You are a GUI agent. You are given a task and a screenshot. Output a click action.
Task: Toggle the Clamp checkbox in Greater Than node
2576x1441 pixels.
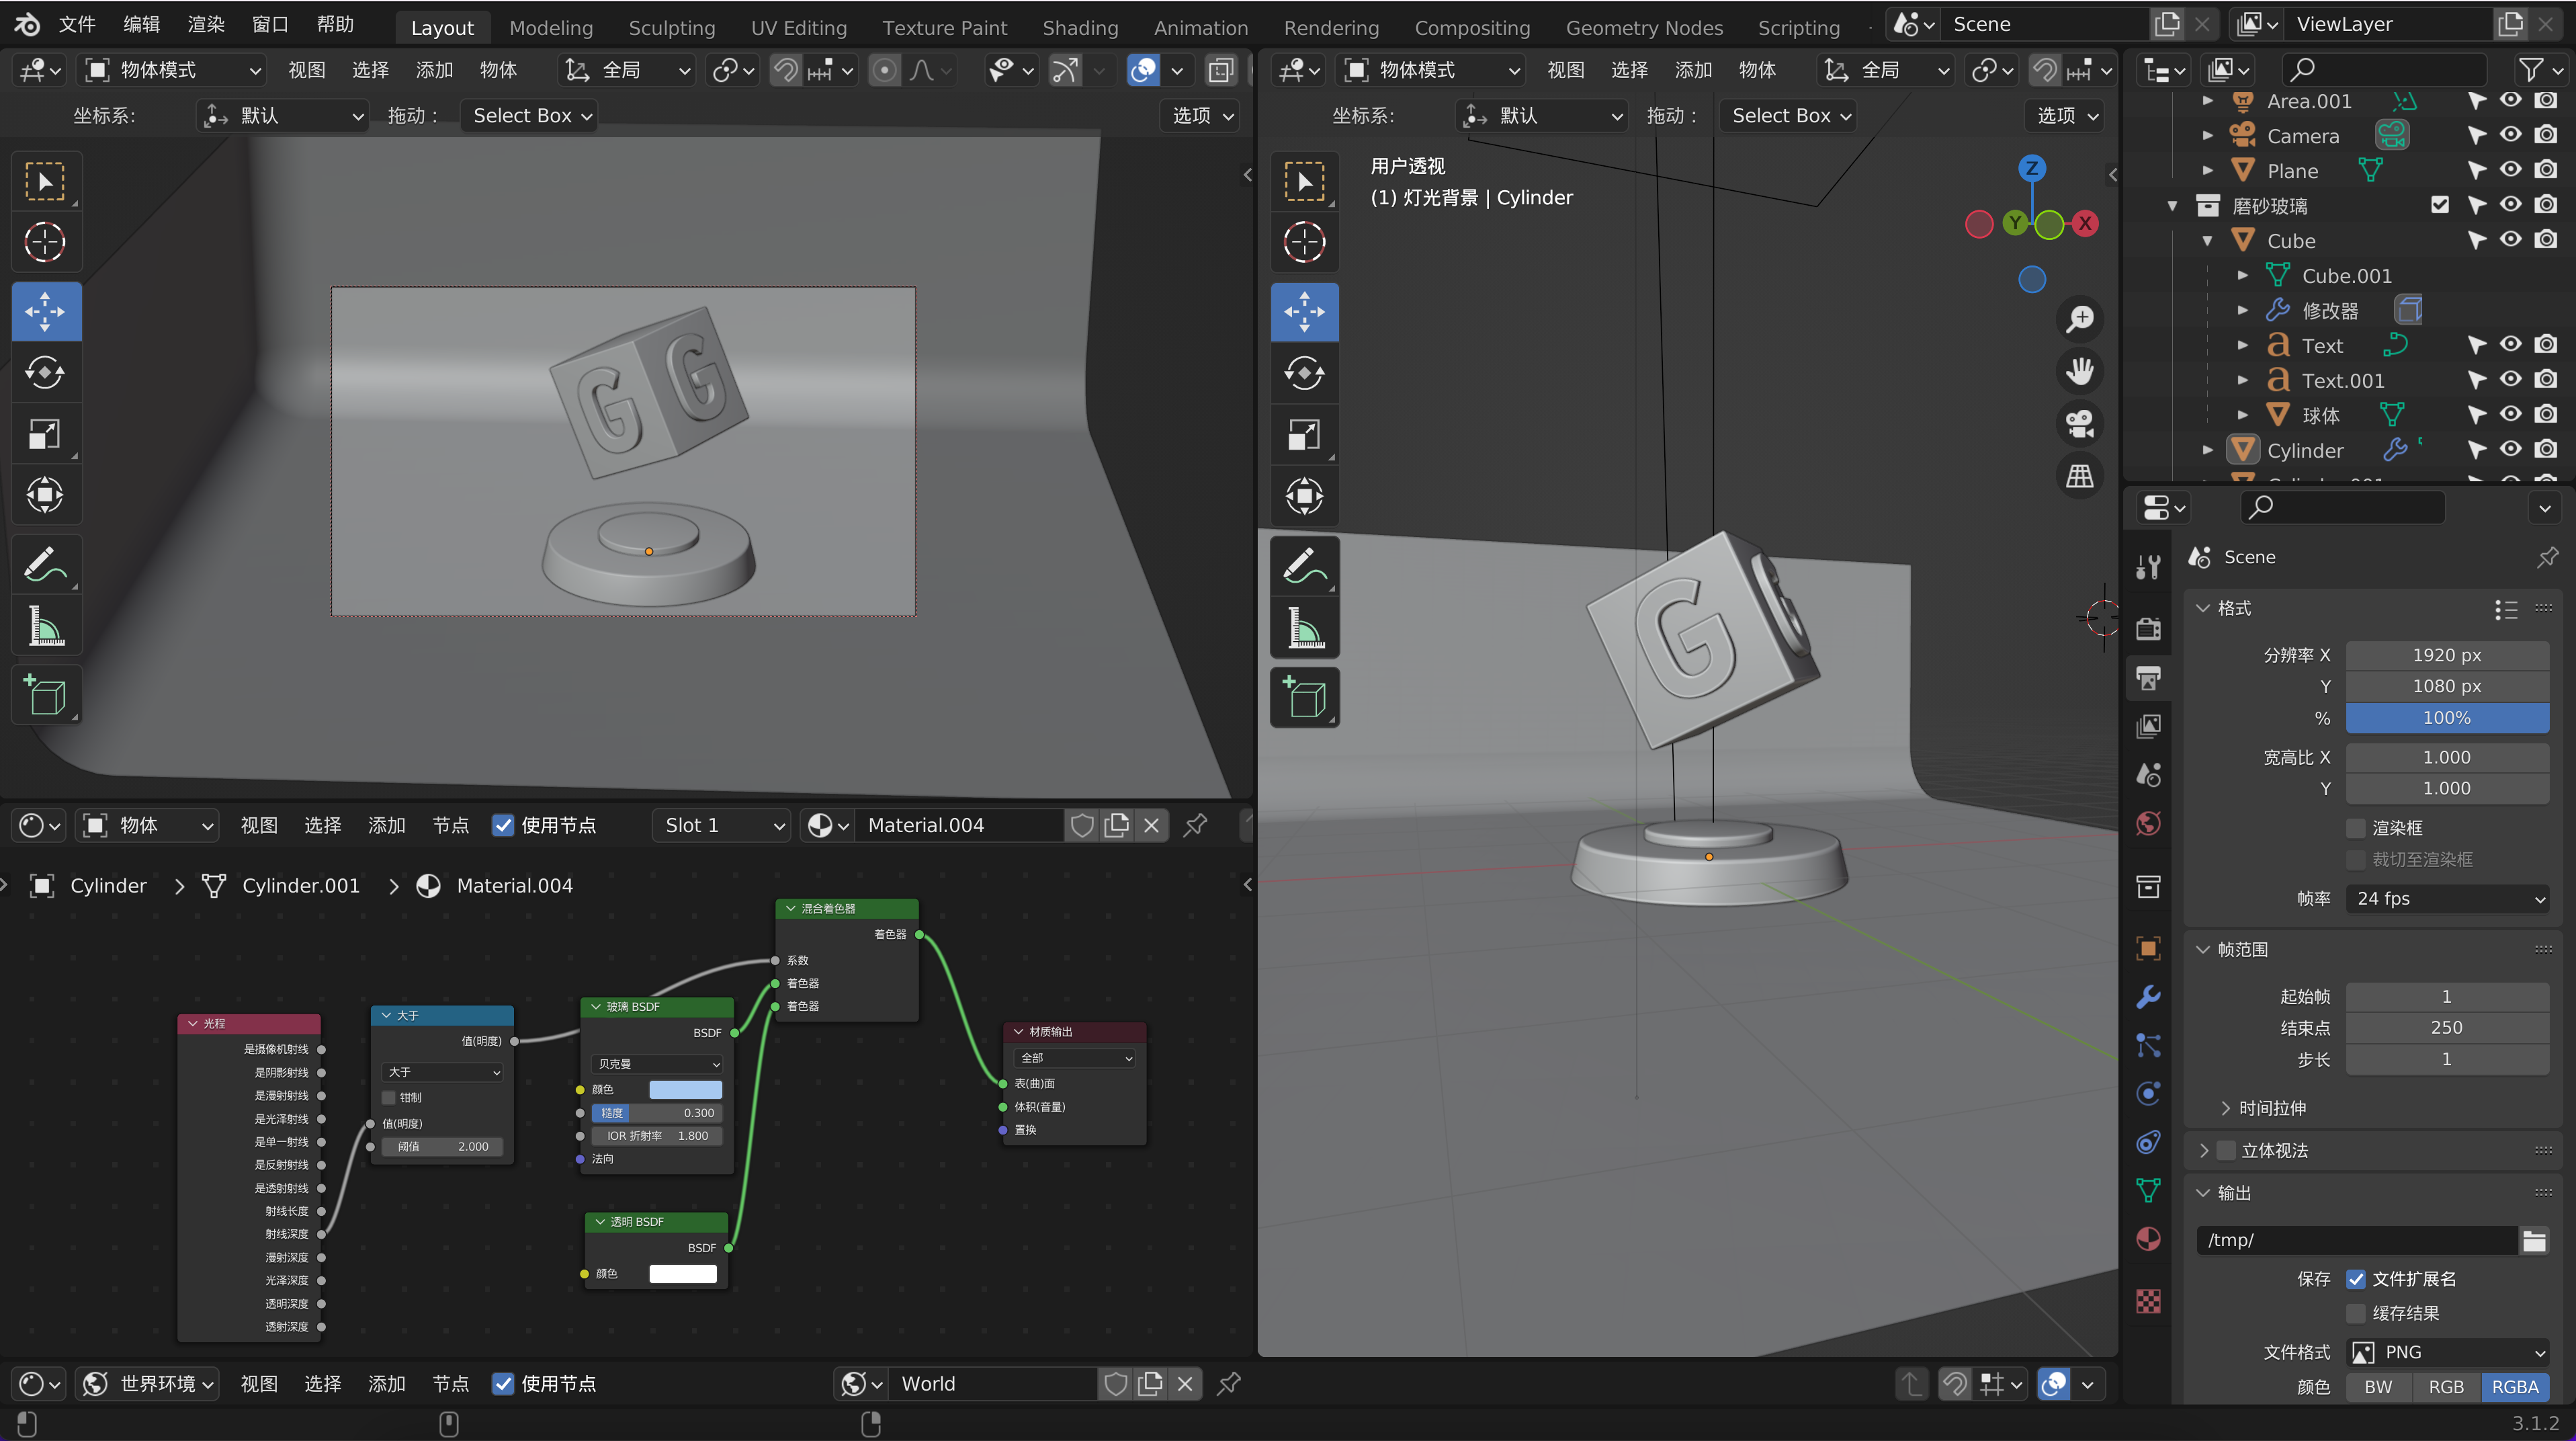pos(389,1098)
